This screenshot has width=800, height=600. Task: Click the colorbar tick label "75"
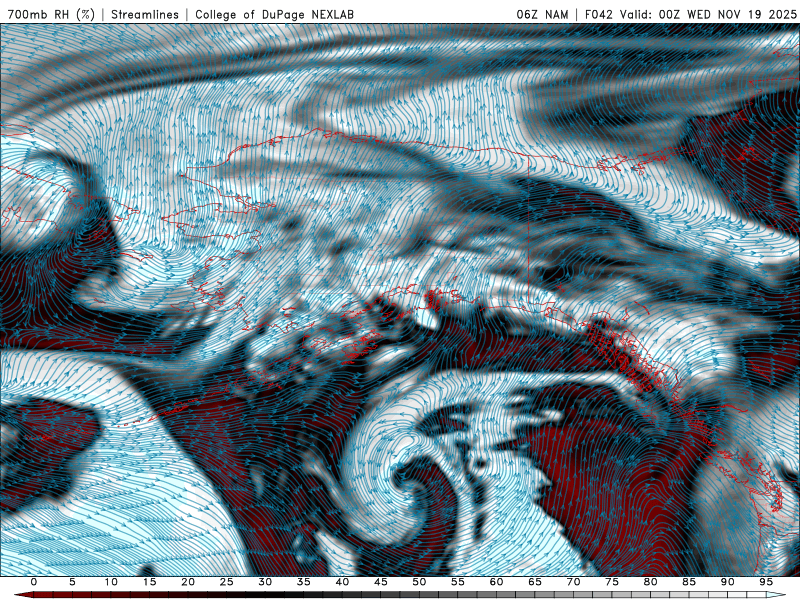pos(612,582)
